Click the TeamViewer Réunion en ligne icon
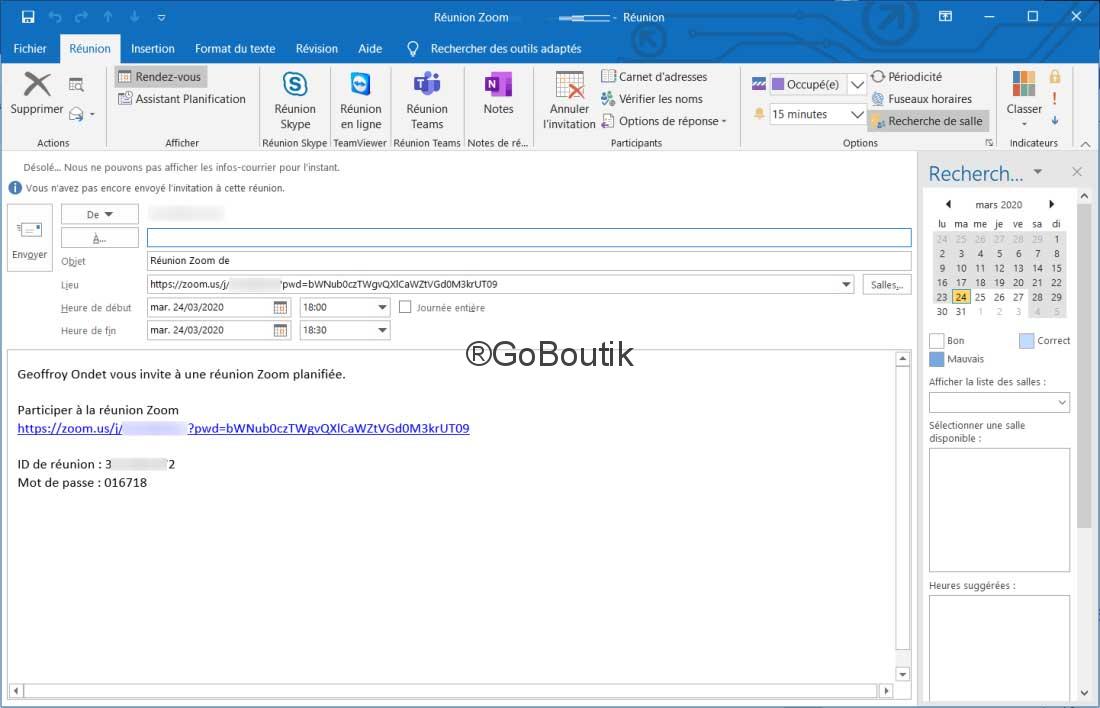 [x=361, y=85]
